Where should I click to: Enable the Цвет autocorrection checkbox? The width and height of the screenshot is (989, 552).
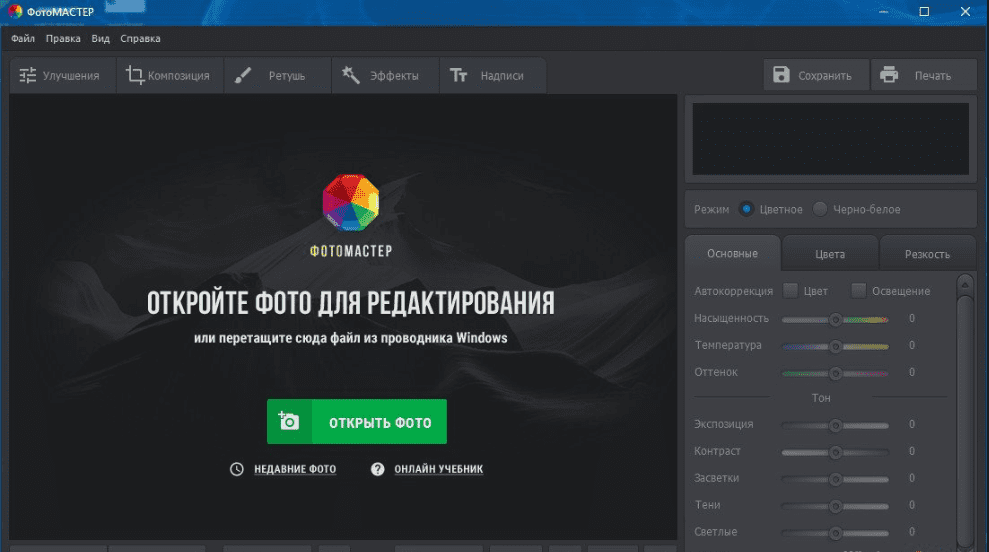click(790, 291)
